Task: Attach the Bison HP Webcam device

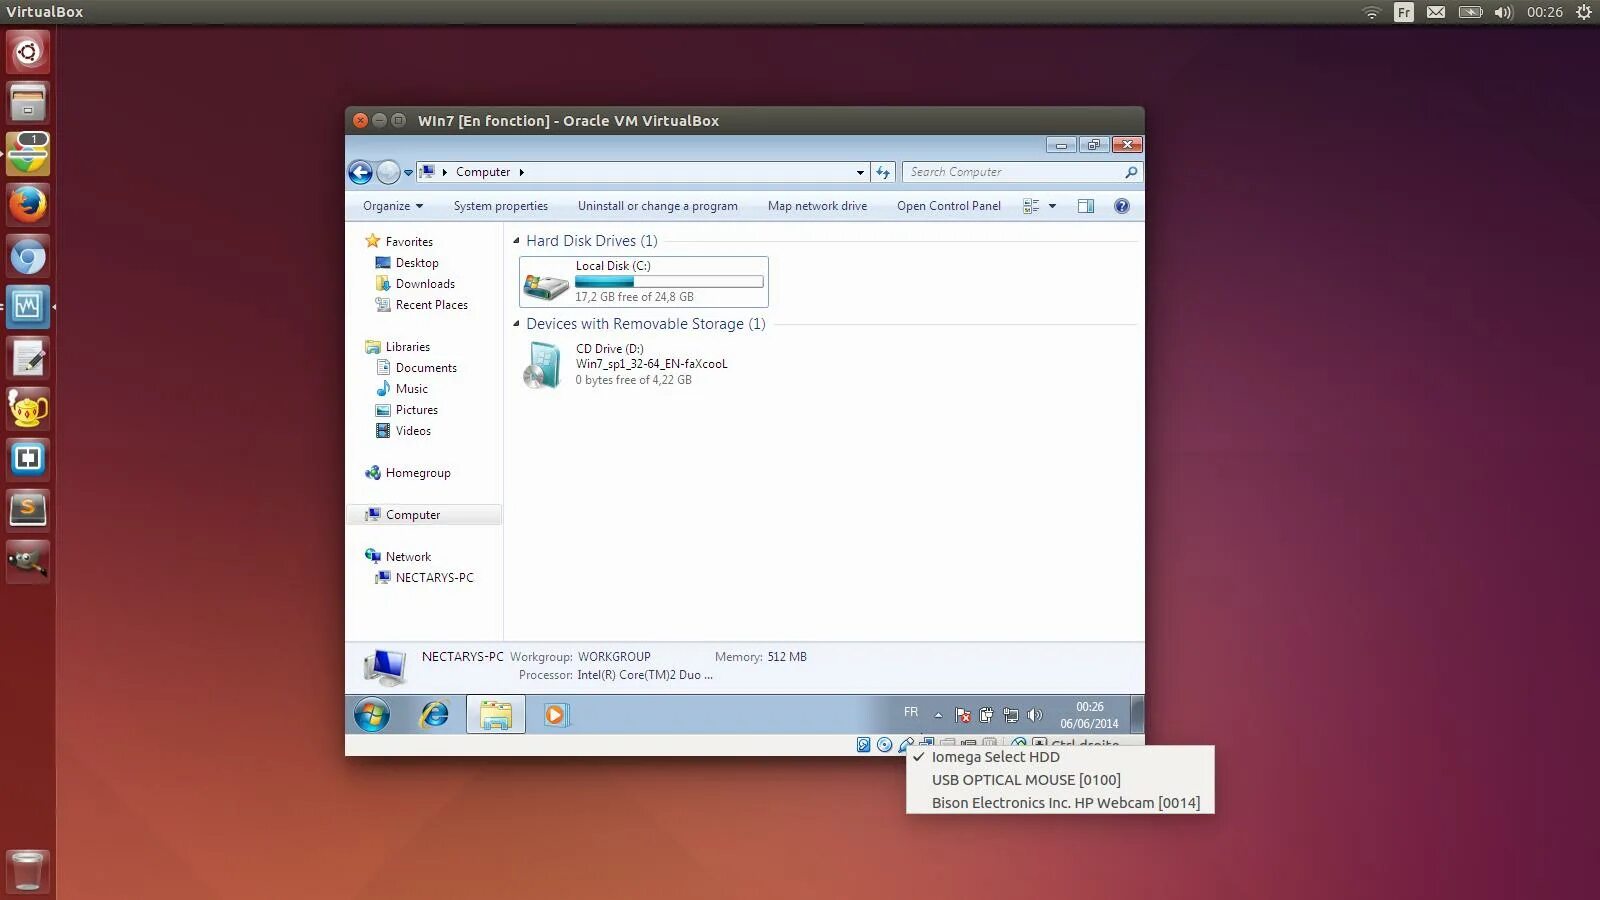Action: [1065, 802]
